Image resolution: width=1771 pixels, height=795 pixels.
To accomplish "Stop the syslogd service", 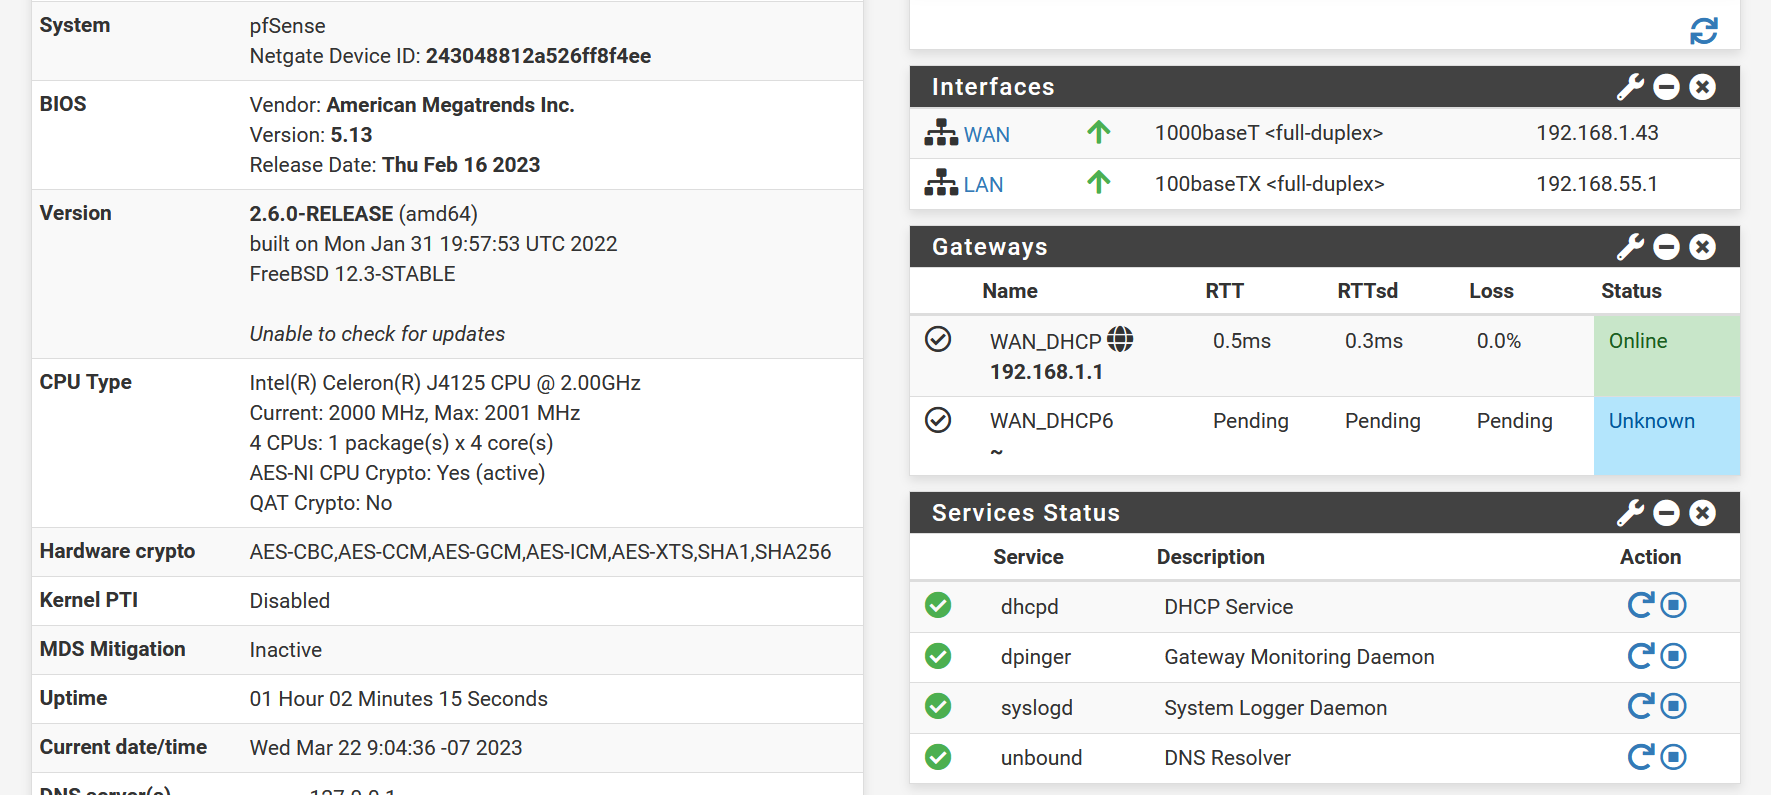I will coord(1674,706).
